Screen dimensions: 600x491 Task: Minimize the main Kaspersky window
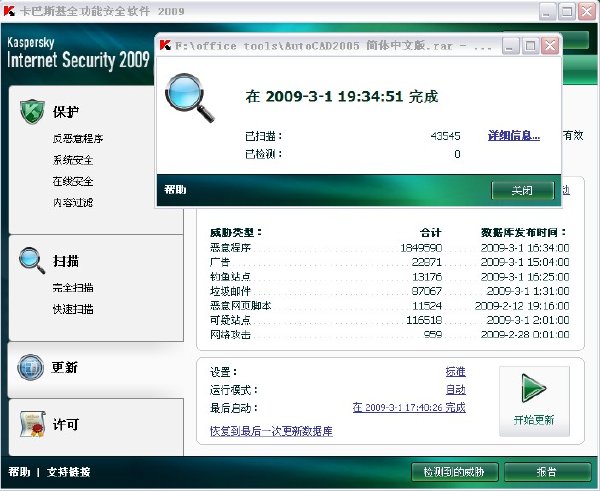pyautogui.click(x=547, y=11)
